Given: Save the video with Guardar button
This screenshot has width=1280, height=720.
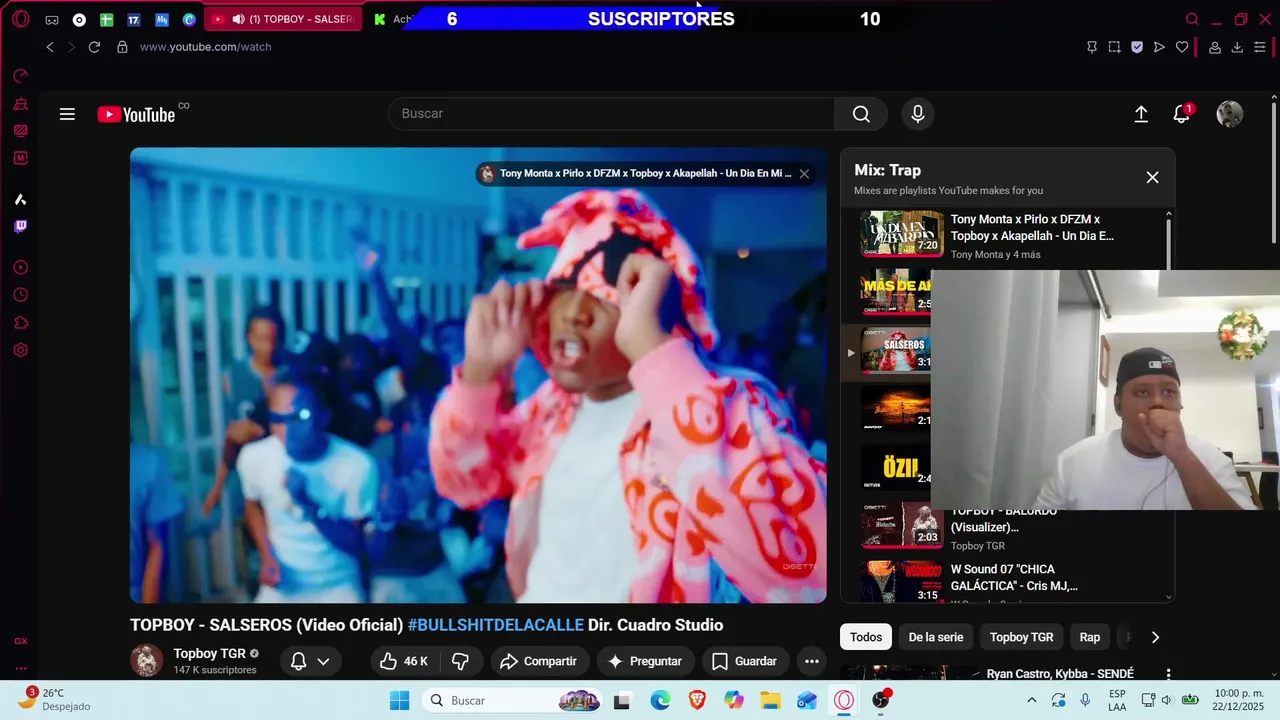Looking at the screenshot, I should tap(745, 661).
